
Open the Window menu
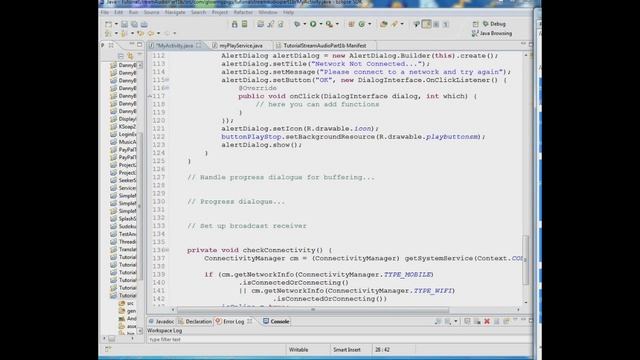pyautogui.click(x=268, y=13)
